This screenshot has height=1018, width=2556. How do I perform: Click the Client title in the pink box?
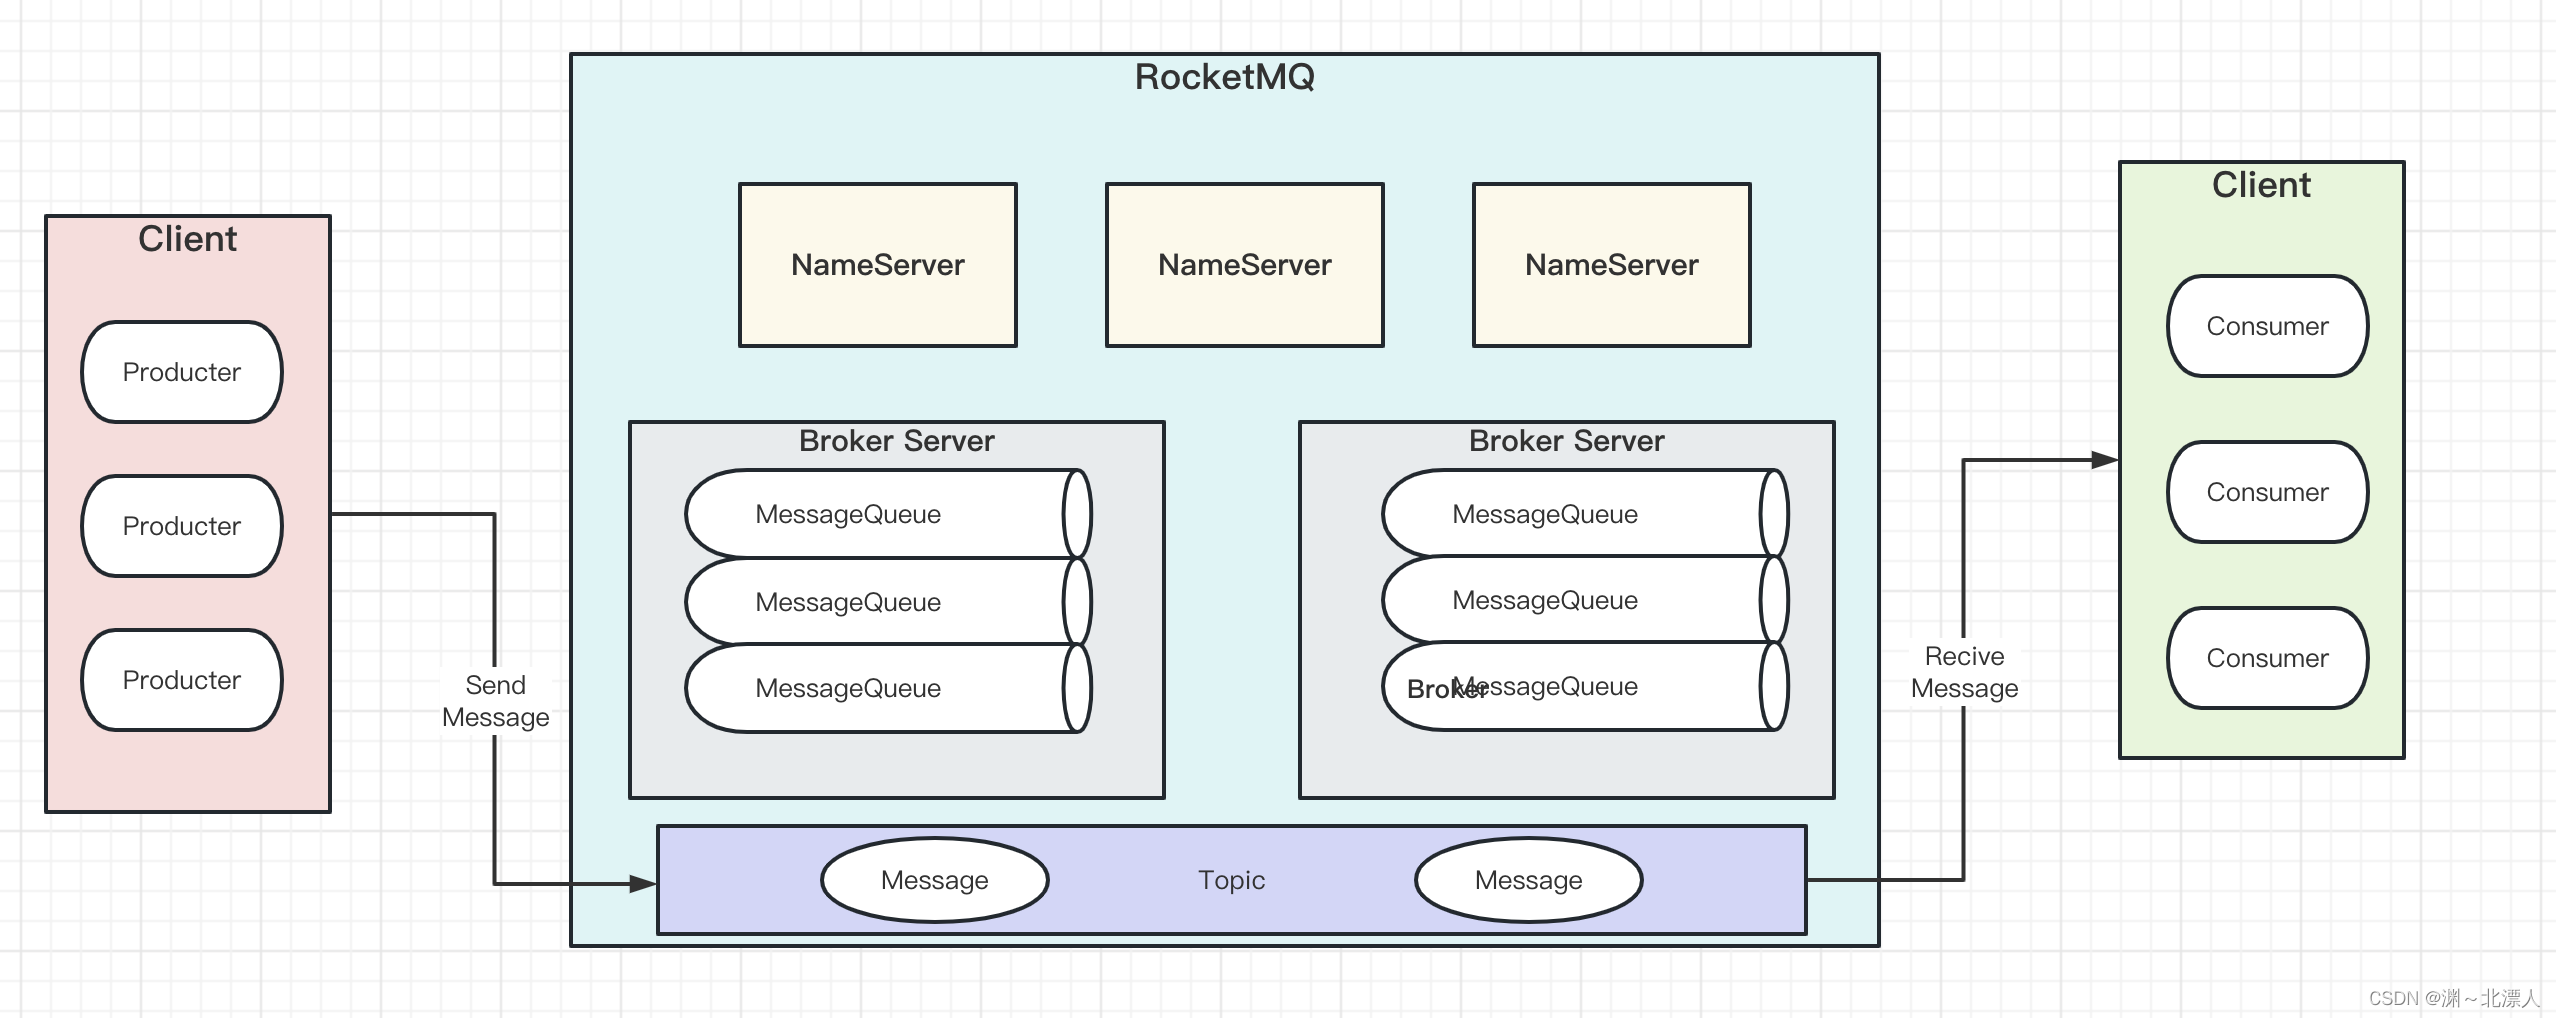click(x=187, y=239)
